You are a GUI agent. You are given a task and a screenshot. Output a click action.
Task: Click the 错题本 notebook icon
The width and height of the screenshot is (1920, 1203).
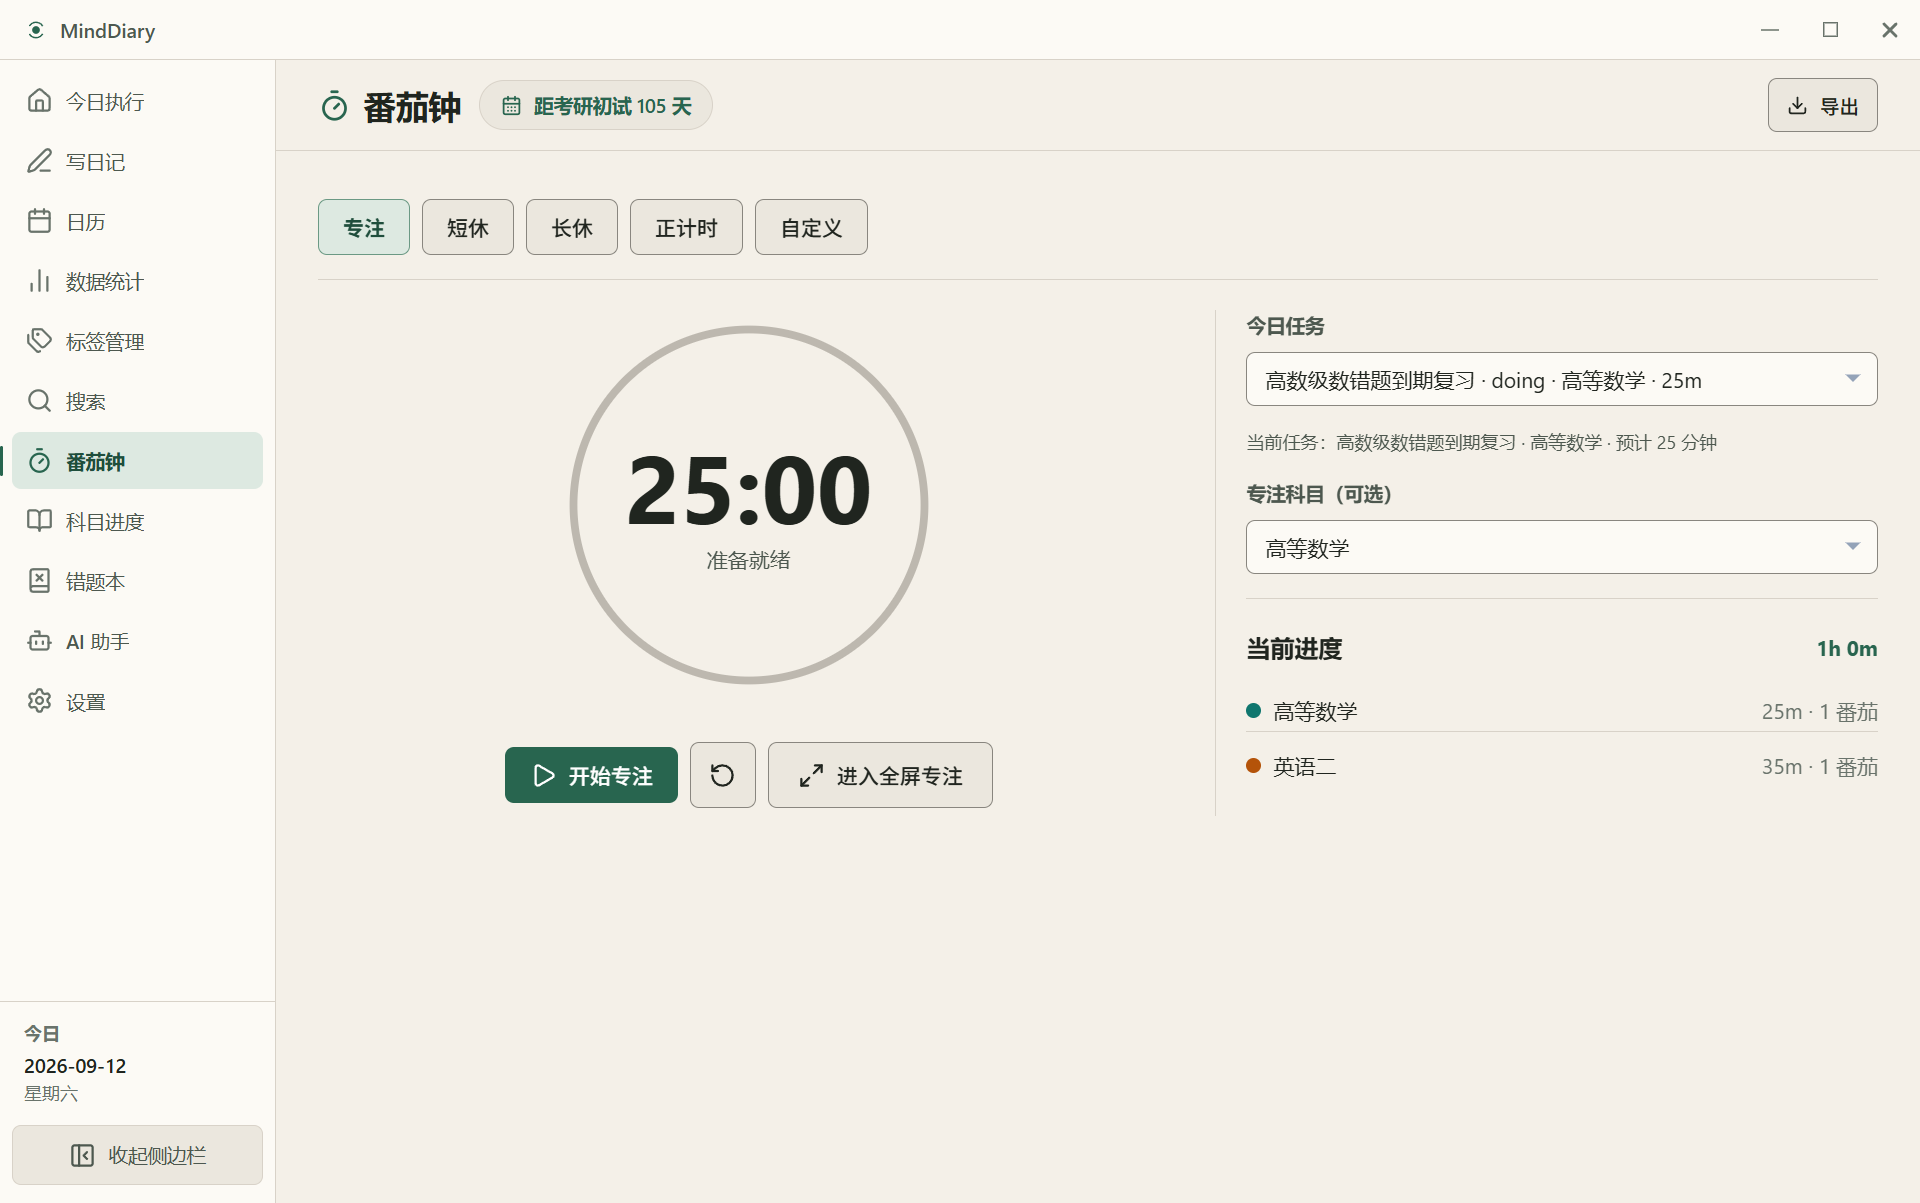click(39, 581)
